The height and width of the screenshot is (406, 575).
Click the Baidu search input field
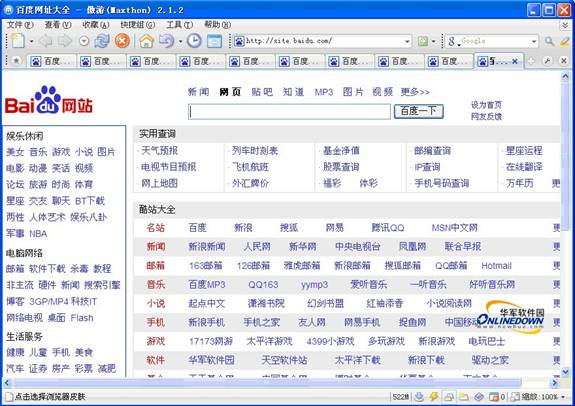289,111
